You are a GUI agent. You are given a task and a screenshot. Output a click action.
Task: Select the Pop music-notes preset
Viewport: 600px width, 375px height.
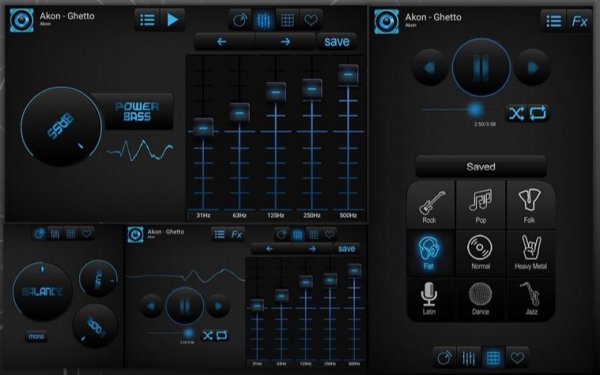coord(481,206)
